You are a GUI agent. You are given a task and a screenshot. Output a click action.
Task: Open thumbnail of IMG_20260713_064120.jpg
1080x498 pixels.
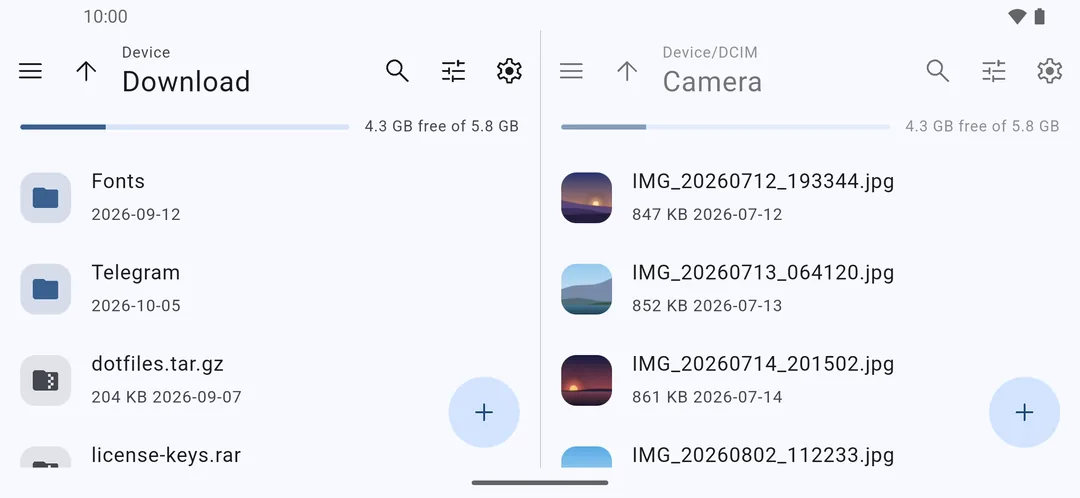coord(586,289)
